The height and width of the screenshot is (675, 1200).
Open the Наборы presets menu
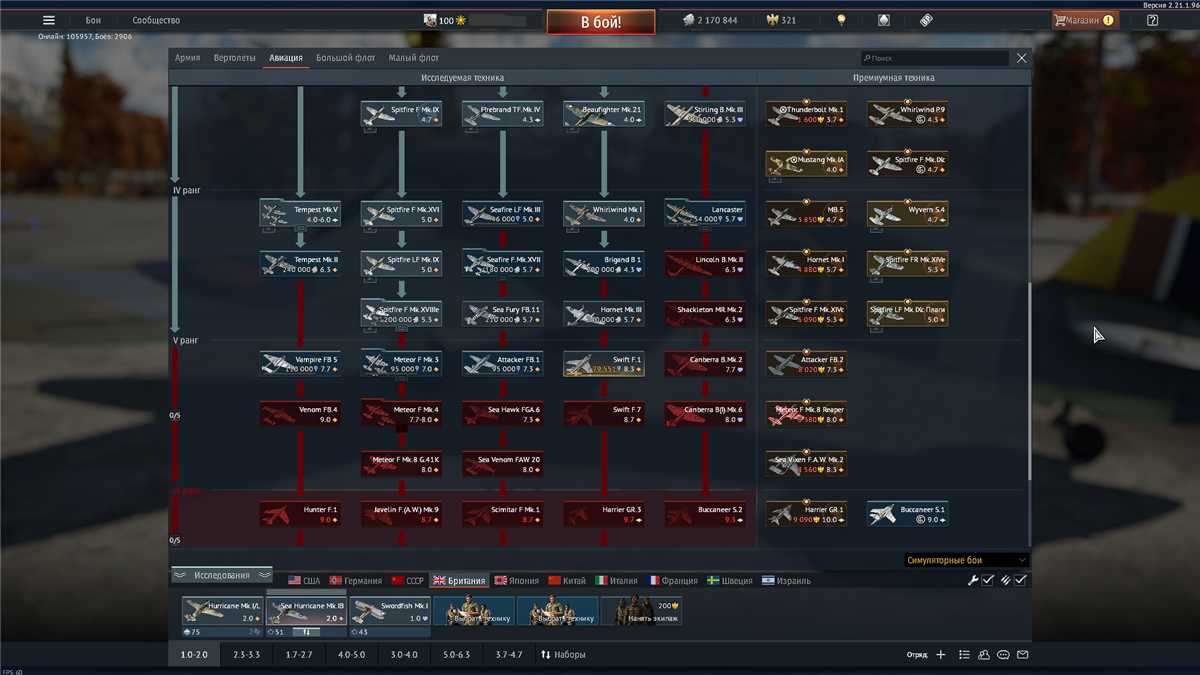tap(563, 655)
